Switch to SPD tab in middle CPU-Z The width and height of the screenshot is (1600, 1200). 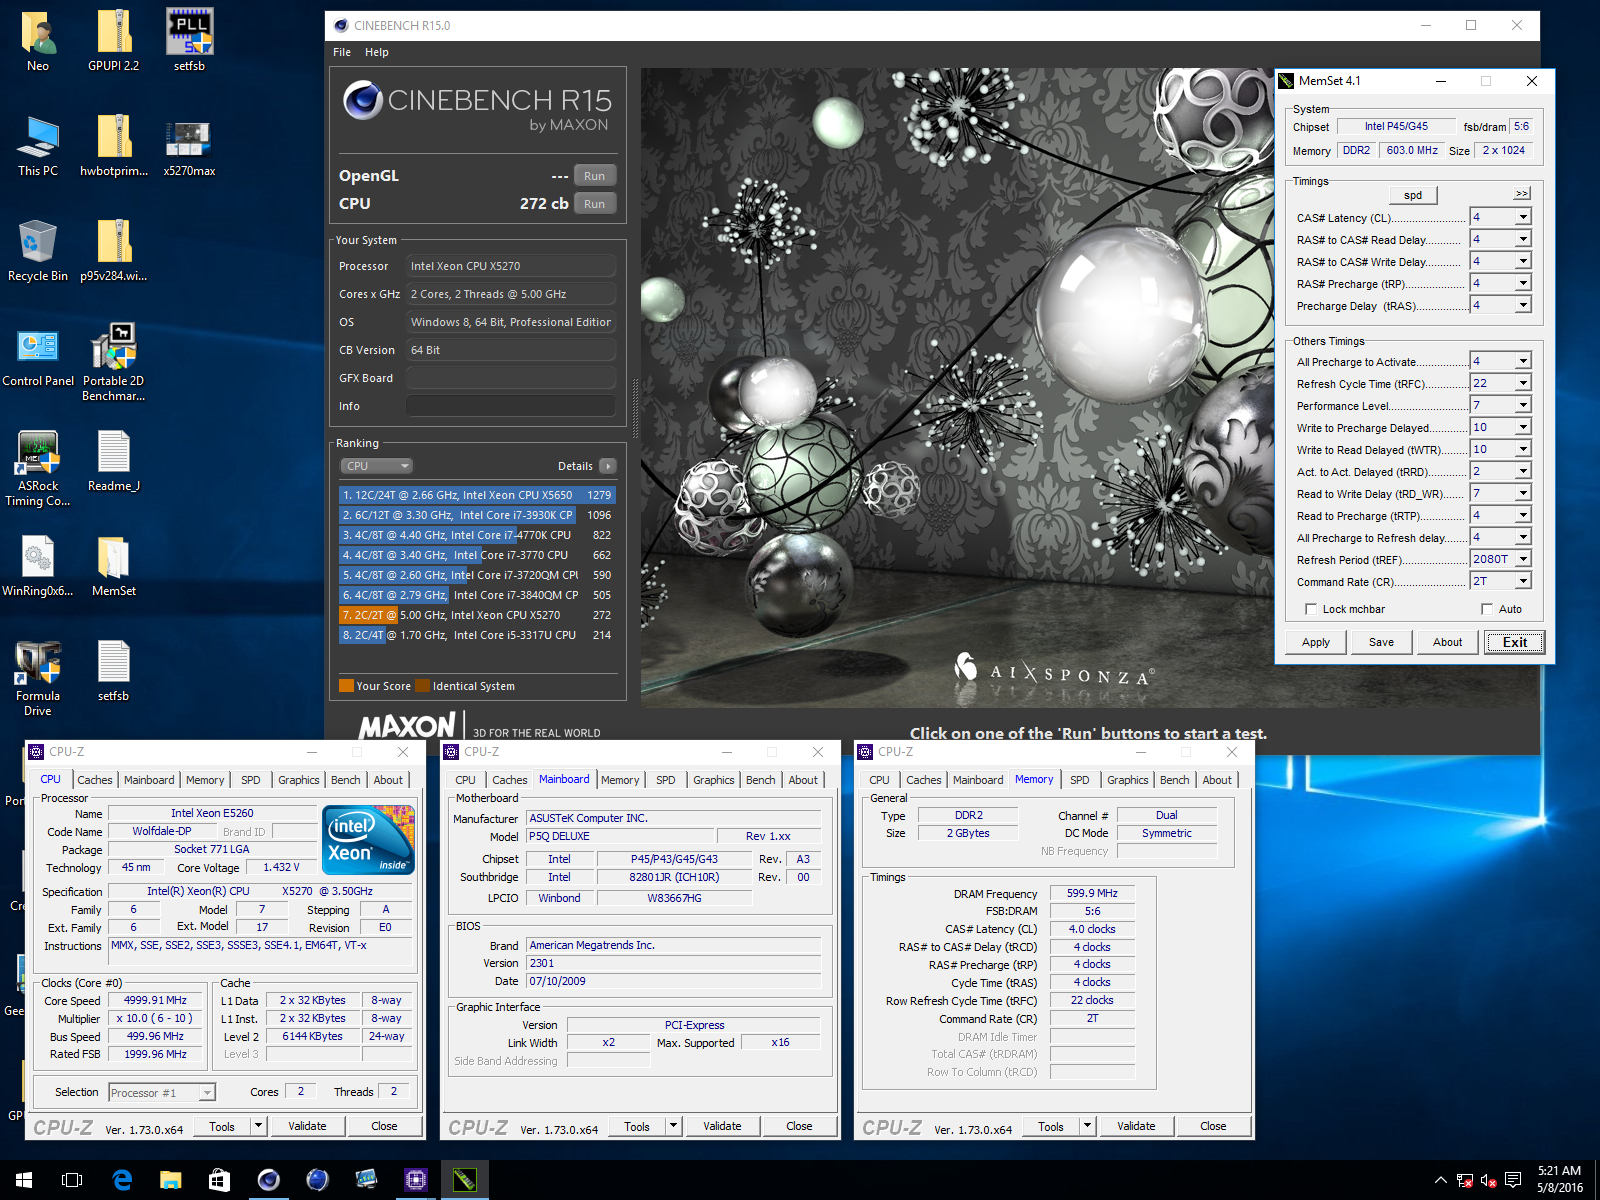click(x=666, y=780)
